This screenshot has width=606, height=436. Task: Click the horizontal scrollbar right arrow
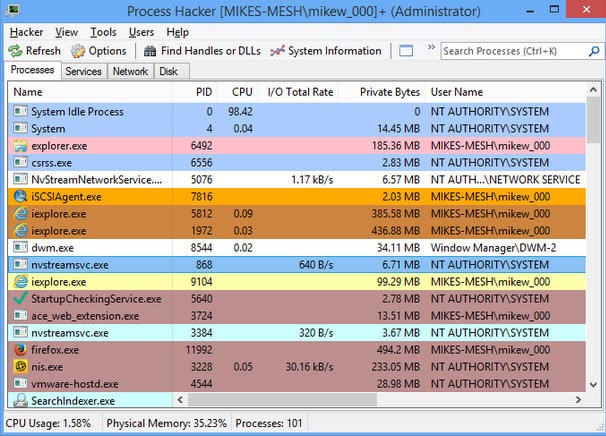[578, 400]
